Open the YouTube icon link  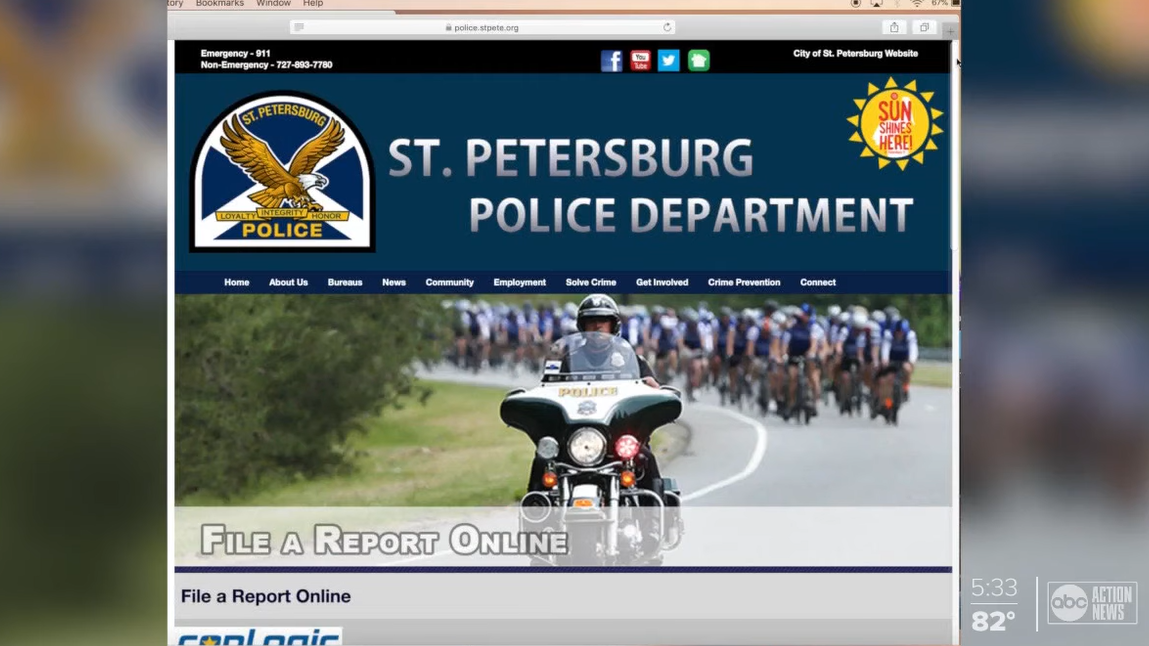click(x=640, y=60)
